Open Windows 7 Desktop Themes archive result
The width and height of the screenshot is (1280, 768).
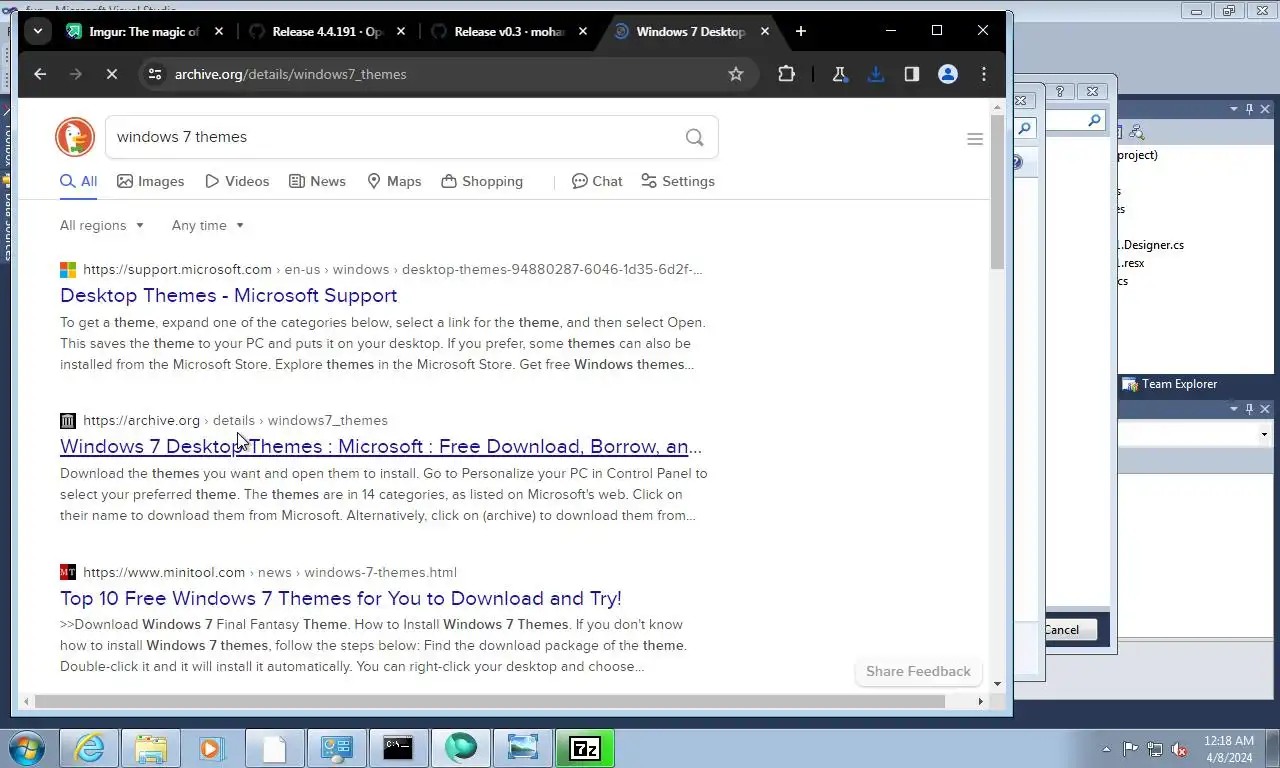pos(381,446)
